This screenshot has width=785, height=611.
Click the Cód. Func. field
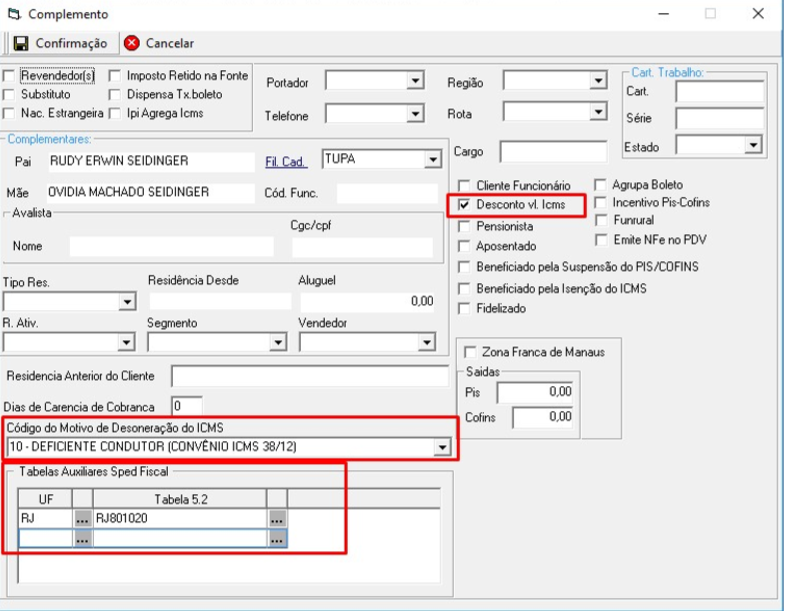(x=387, y=193)
